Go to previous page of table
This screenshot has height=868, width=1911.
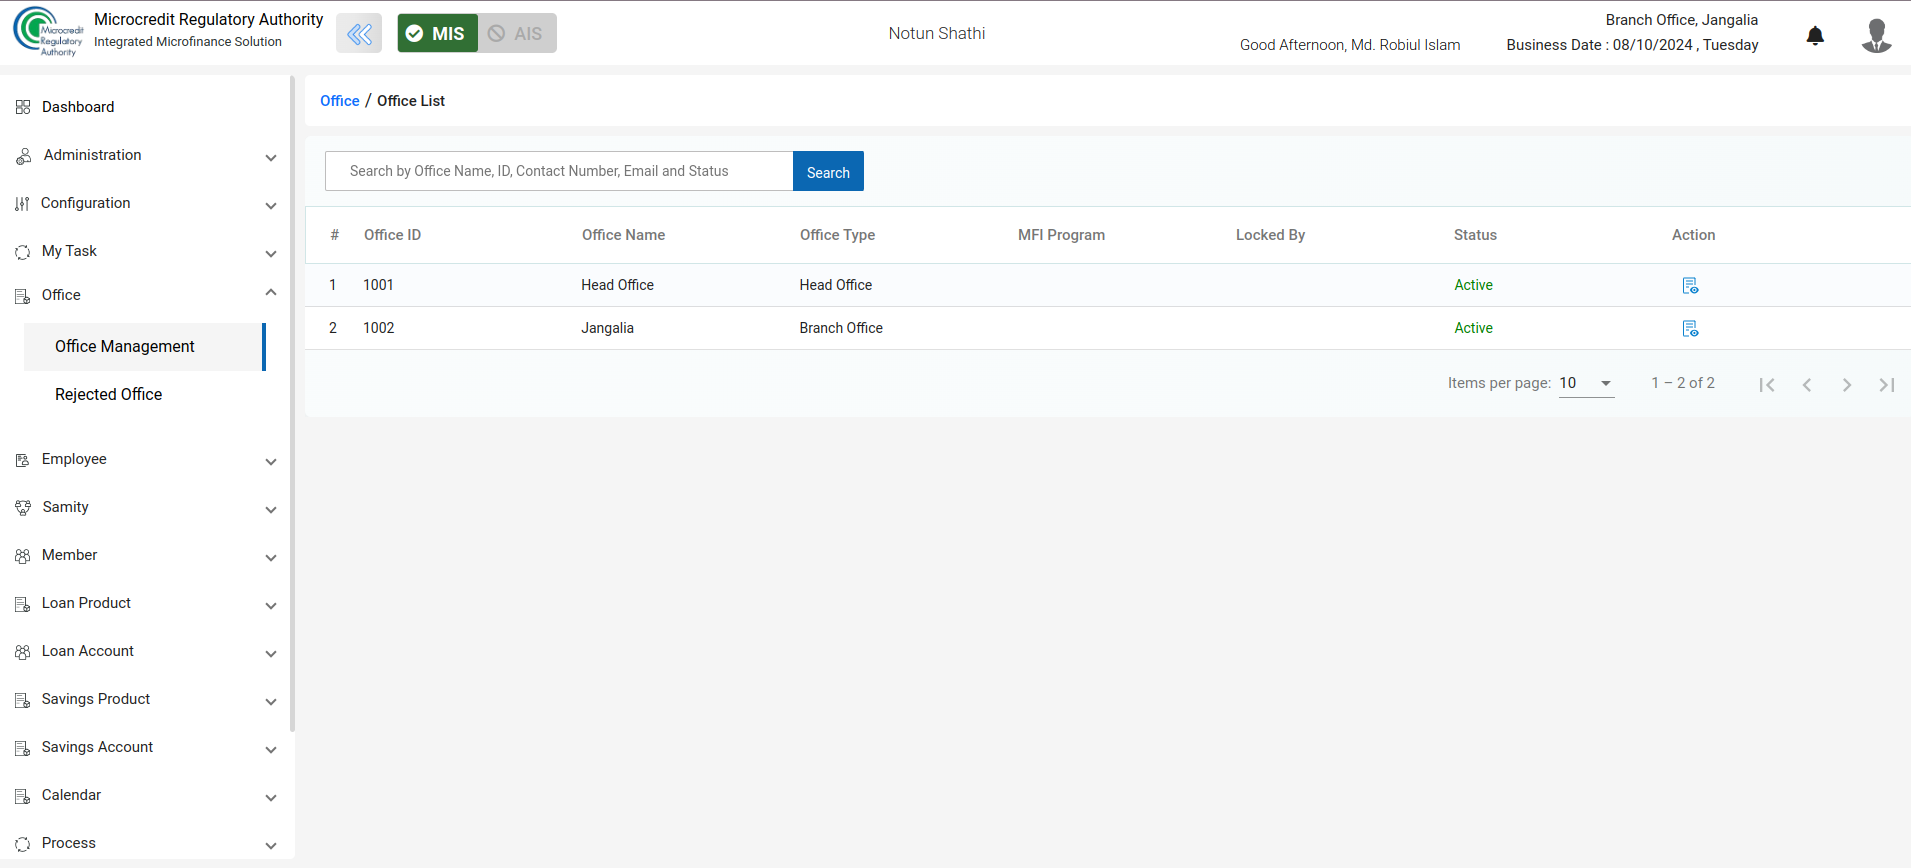1807,385
